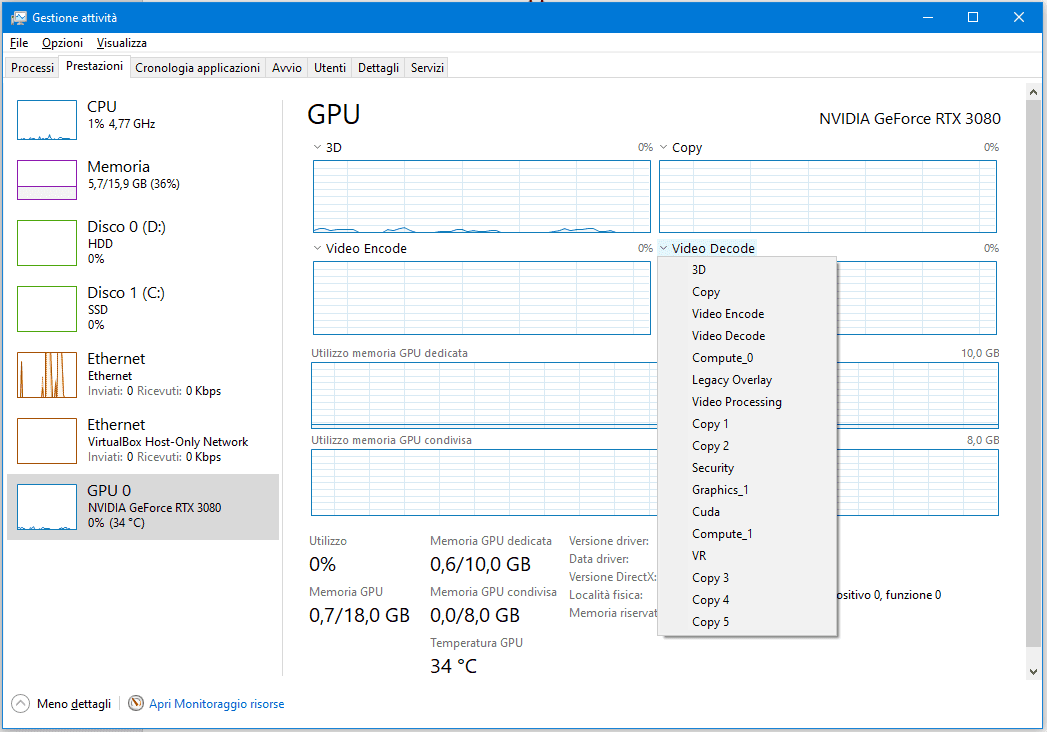Expand the 3D engine dropdown chevron
This screenshot has width=1047, height=732.
pos(317,148)
